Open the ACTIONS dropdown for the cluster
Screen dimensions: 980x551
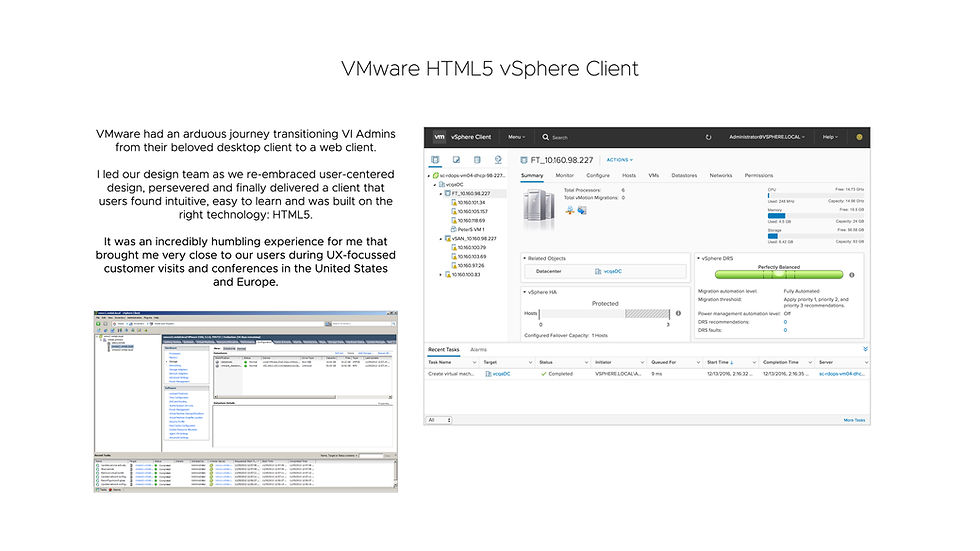coord(619,160)
